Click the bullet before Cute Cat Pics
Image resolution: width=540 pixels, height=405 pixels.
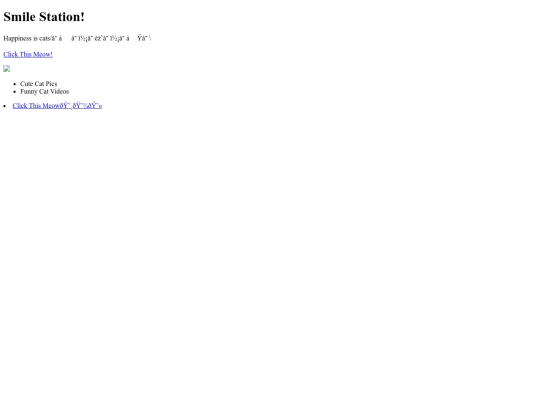14,84
